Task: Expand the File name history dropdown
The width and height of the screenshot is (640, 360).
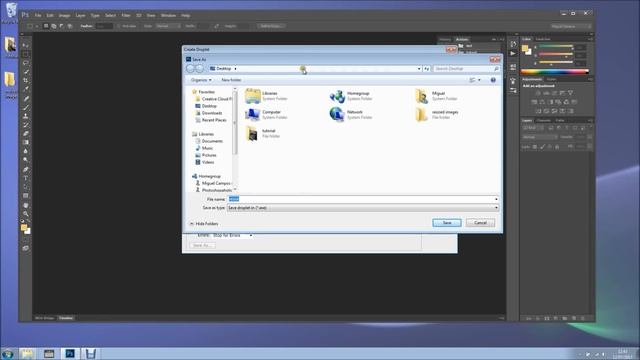Action: [496, 199]
